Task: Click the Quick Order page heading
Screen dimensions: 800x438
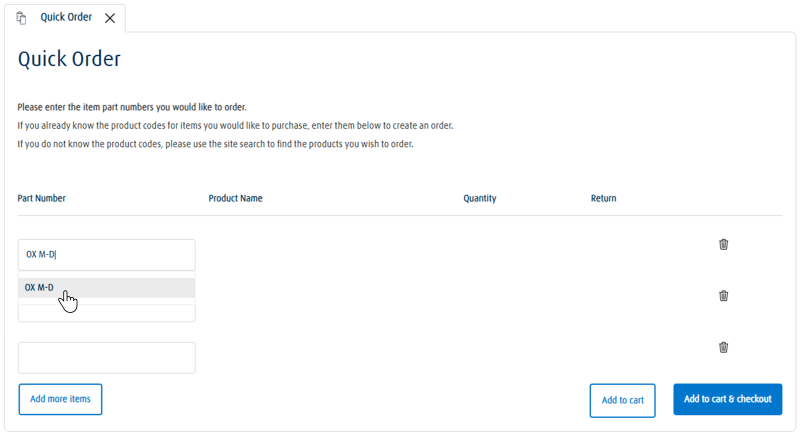Action: coord(69,59)
